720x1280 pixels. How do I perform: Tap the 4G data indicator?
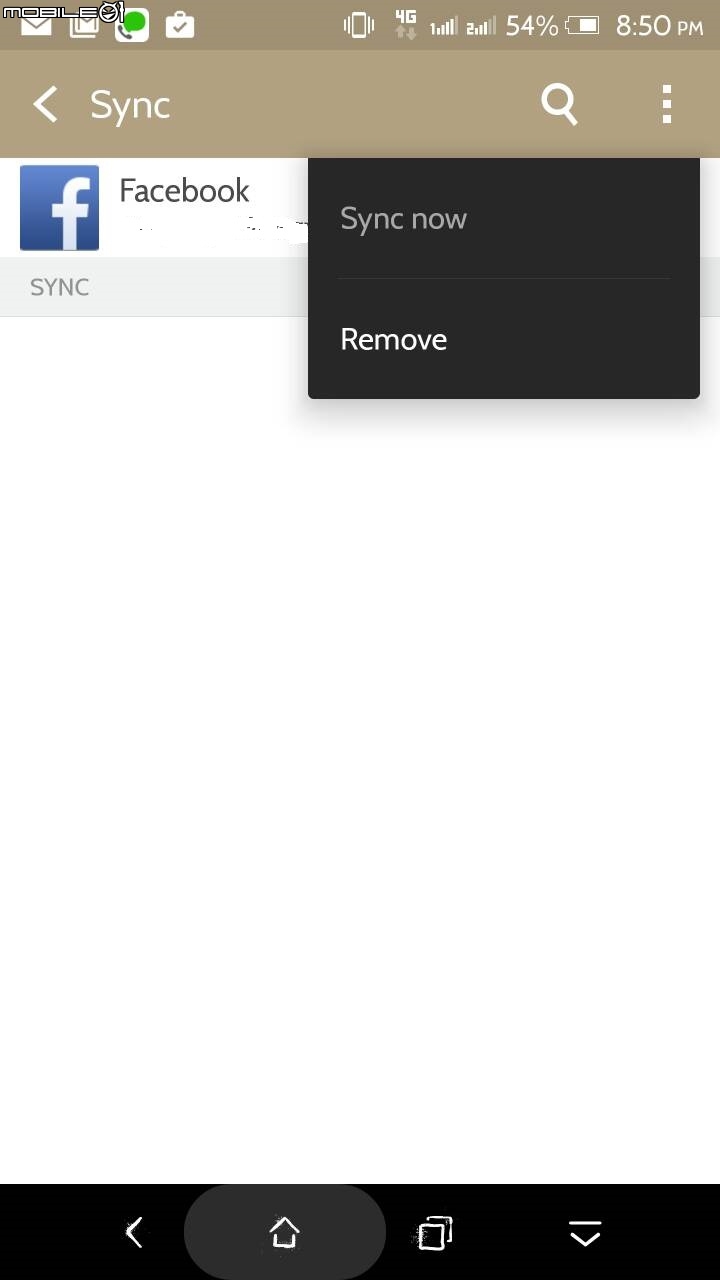pos(405,25)
